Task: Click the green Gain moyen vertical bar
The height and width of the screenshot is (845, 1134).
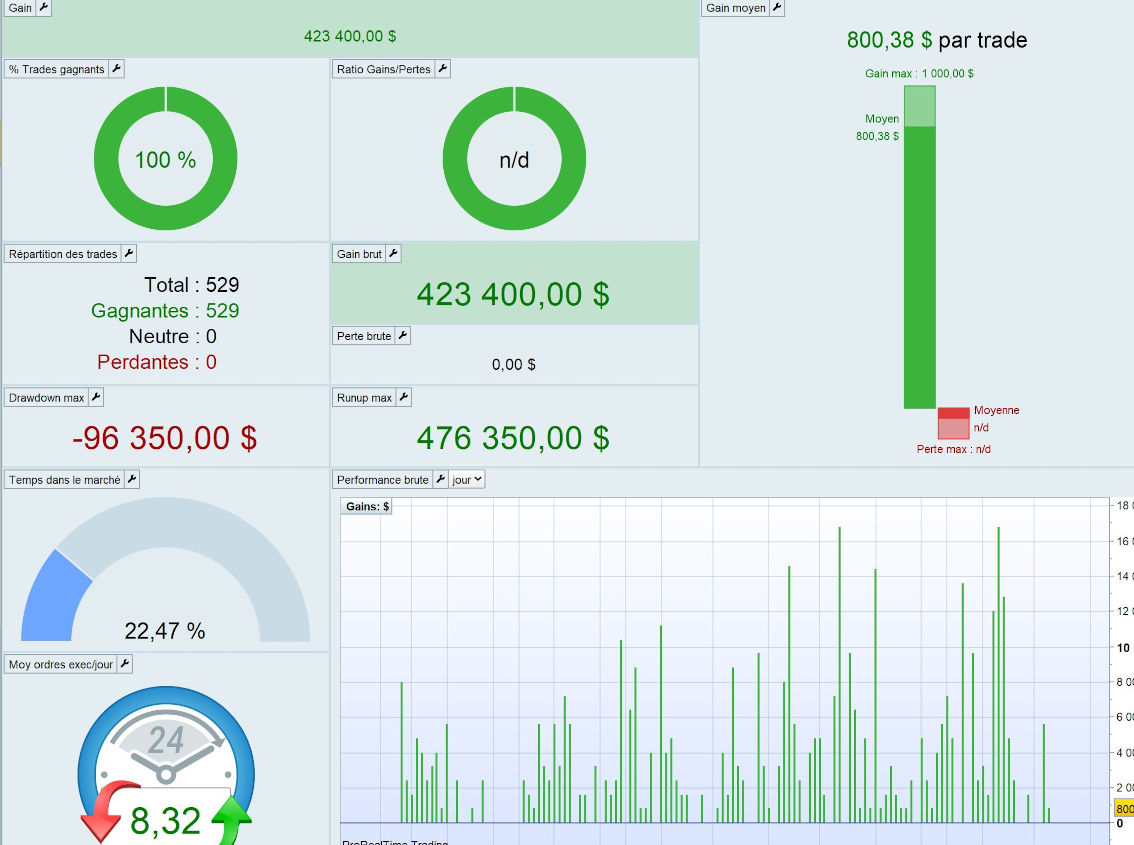Action: tap(919, 247)
